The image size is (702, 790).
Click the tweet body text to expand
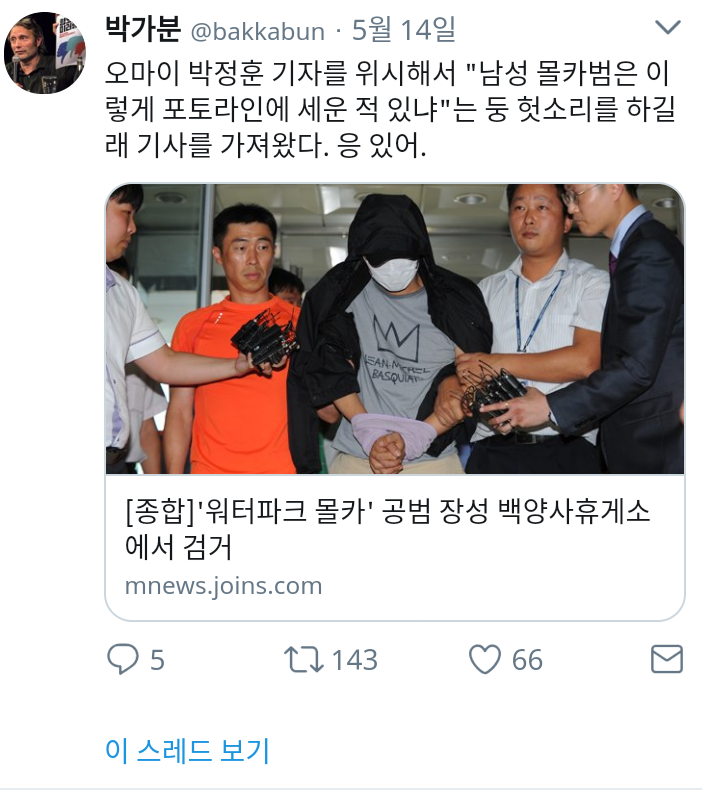tap(390, 109)
